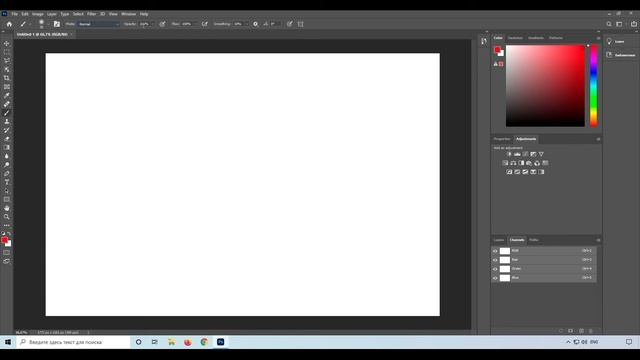Screen dimensions: 640x360
Task: Select the Lasso tool
Action: coord(7,60)
